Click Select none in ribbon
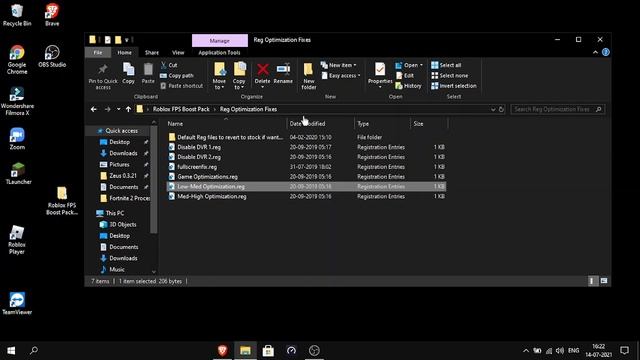640x360 pixels. [x=449, y=76]
